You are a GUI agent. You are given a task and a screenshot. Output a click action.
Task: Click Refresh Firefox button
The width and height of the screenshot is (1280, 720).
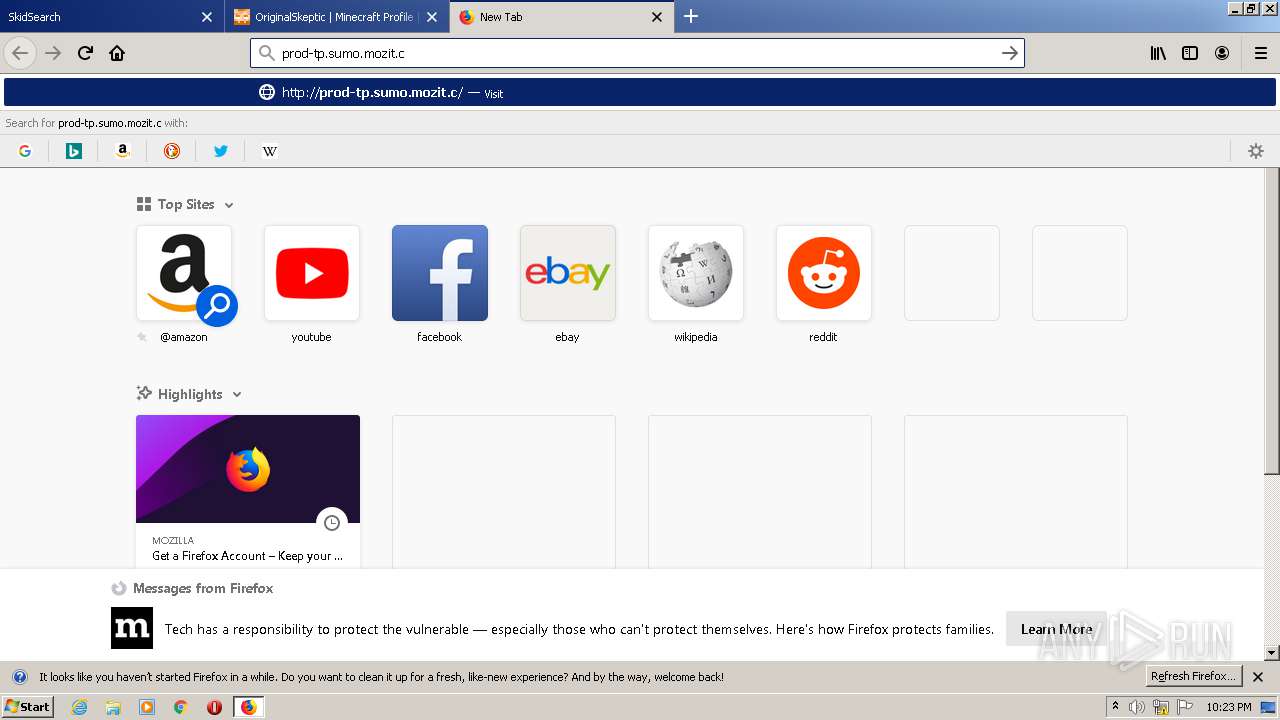tap(1194, 676)
